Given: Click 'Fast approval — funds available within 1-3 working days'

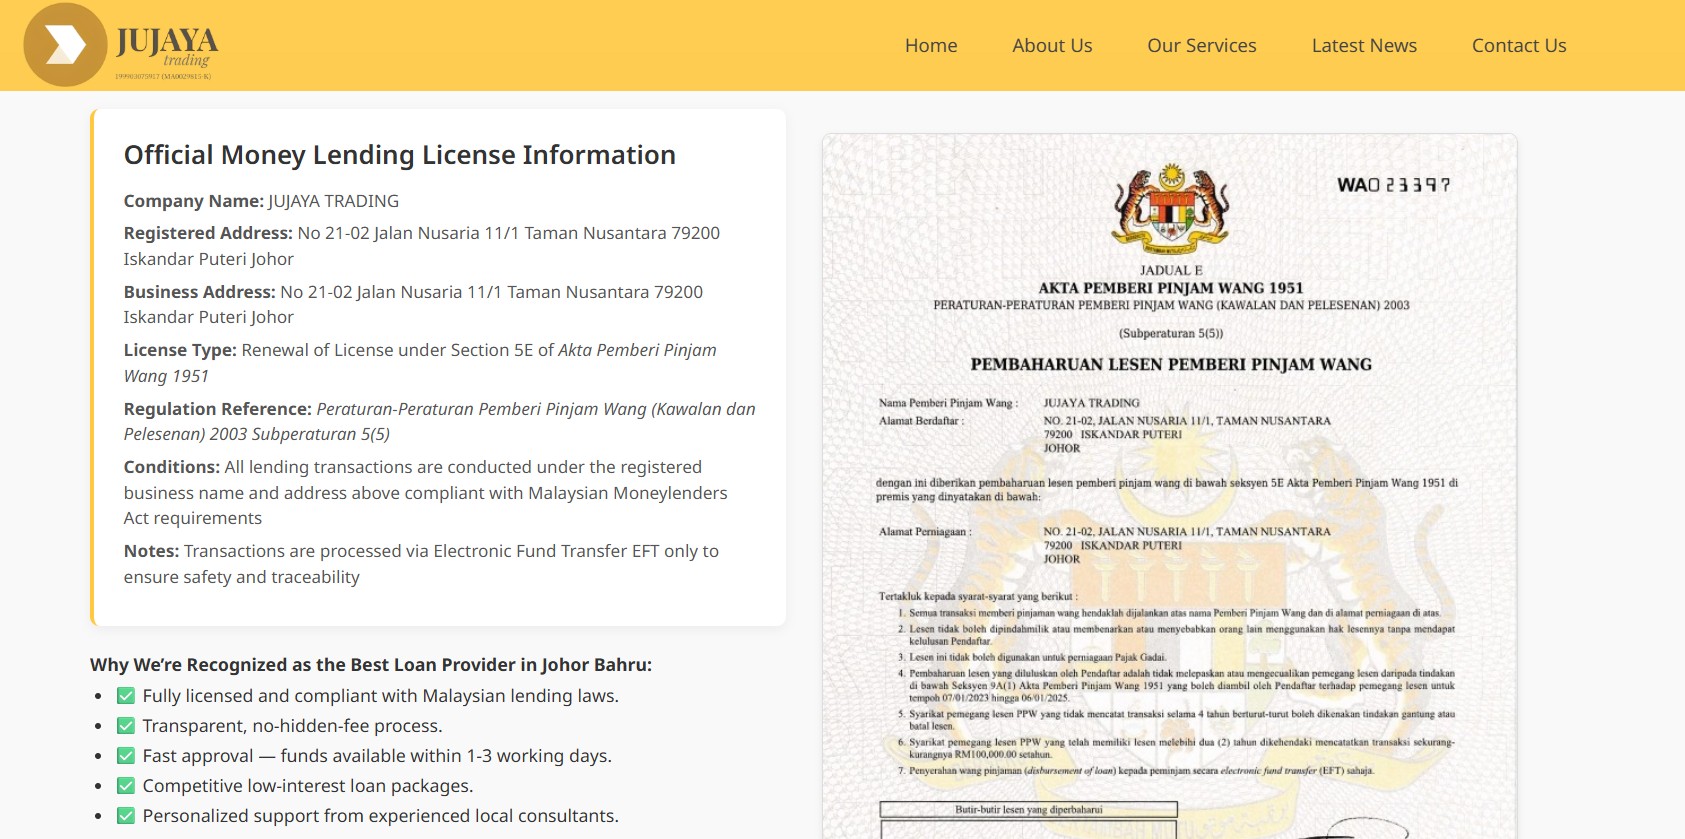Looking at the screenshot, I should [377, 756].
